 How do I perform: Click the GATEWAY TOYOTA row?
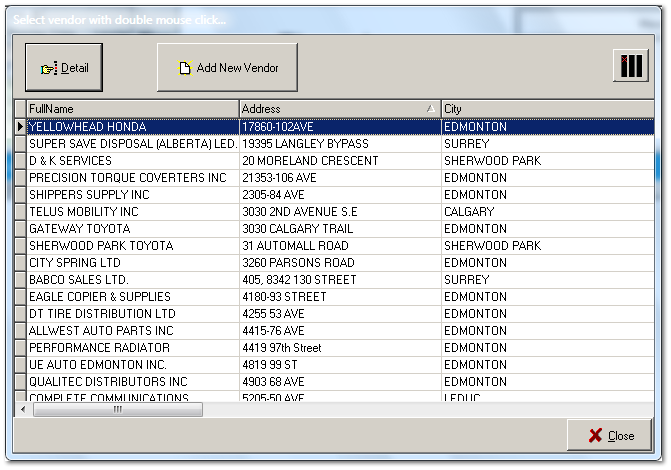point(132,229)
